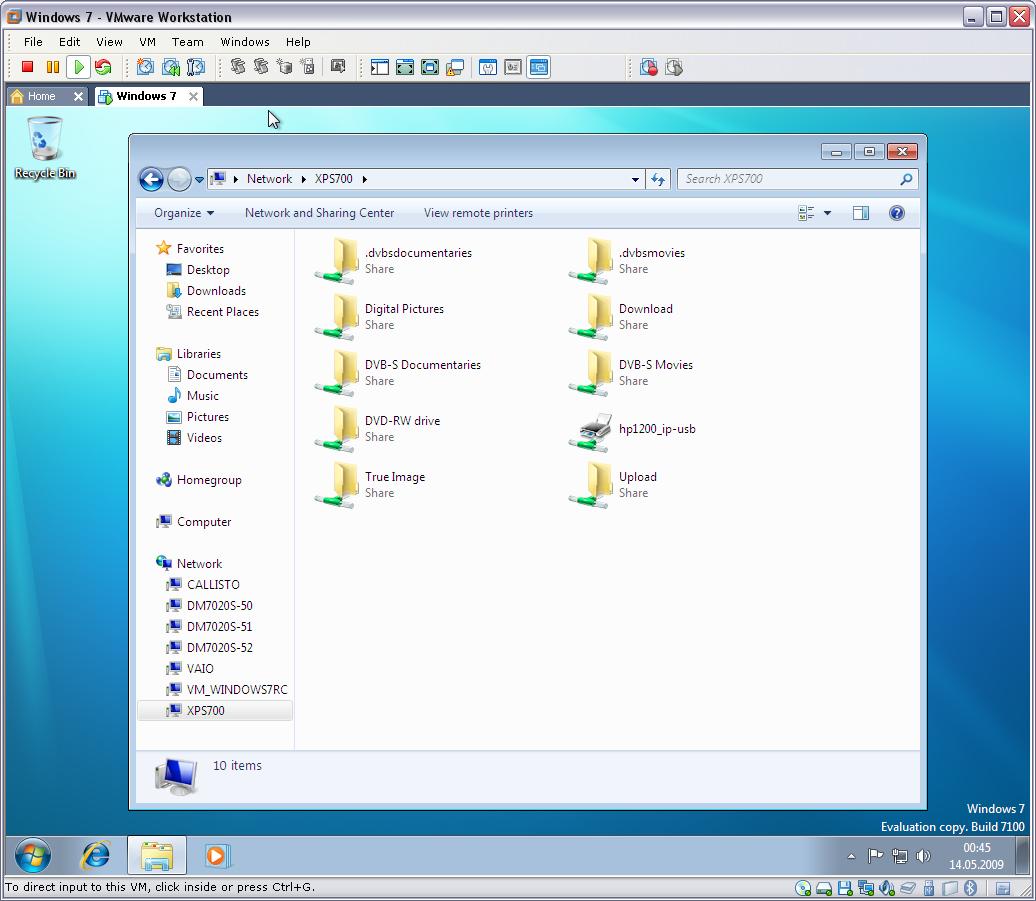The height and width of the screenshot is (901, 1036).
Task: Select the DVD-RW drive share
Action: point(379,429)
